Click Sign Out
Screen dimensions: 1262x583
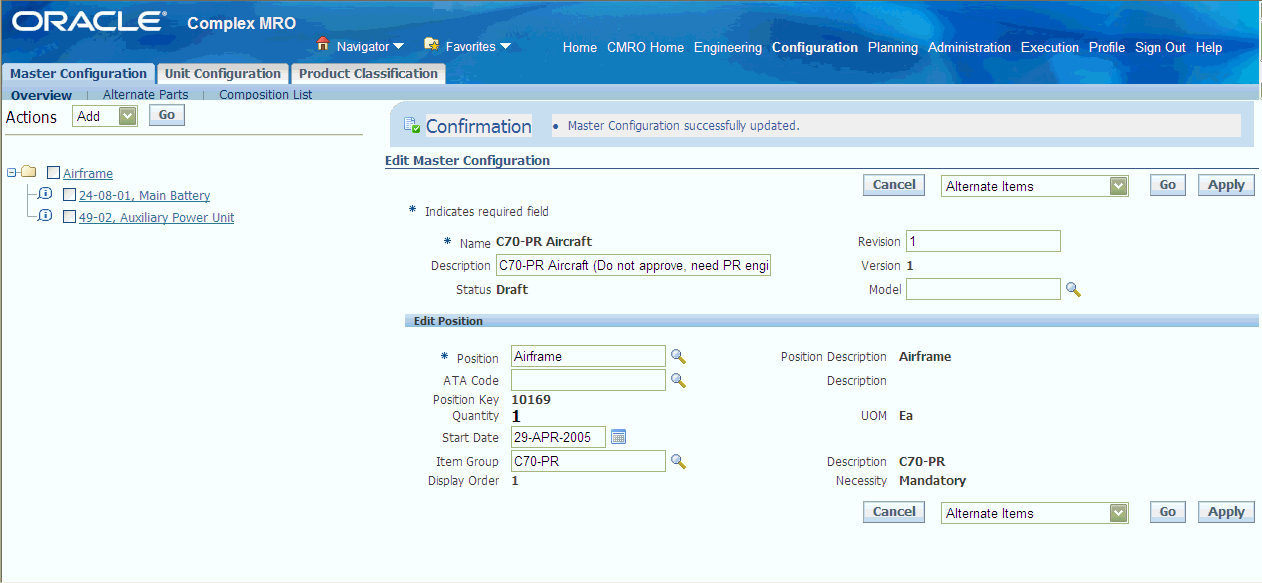click(x=1160, y=47)
